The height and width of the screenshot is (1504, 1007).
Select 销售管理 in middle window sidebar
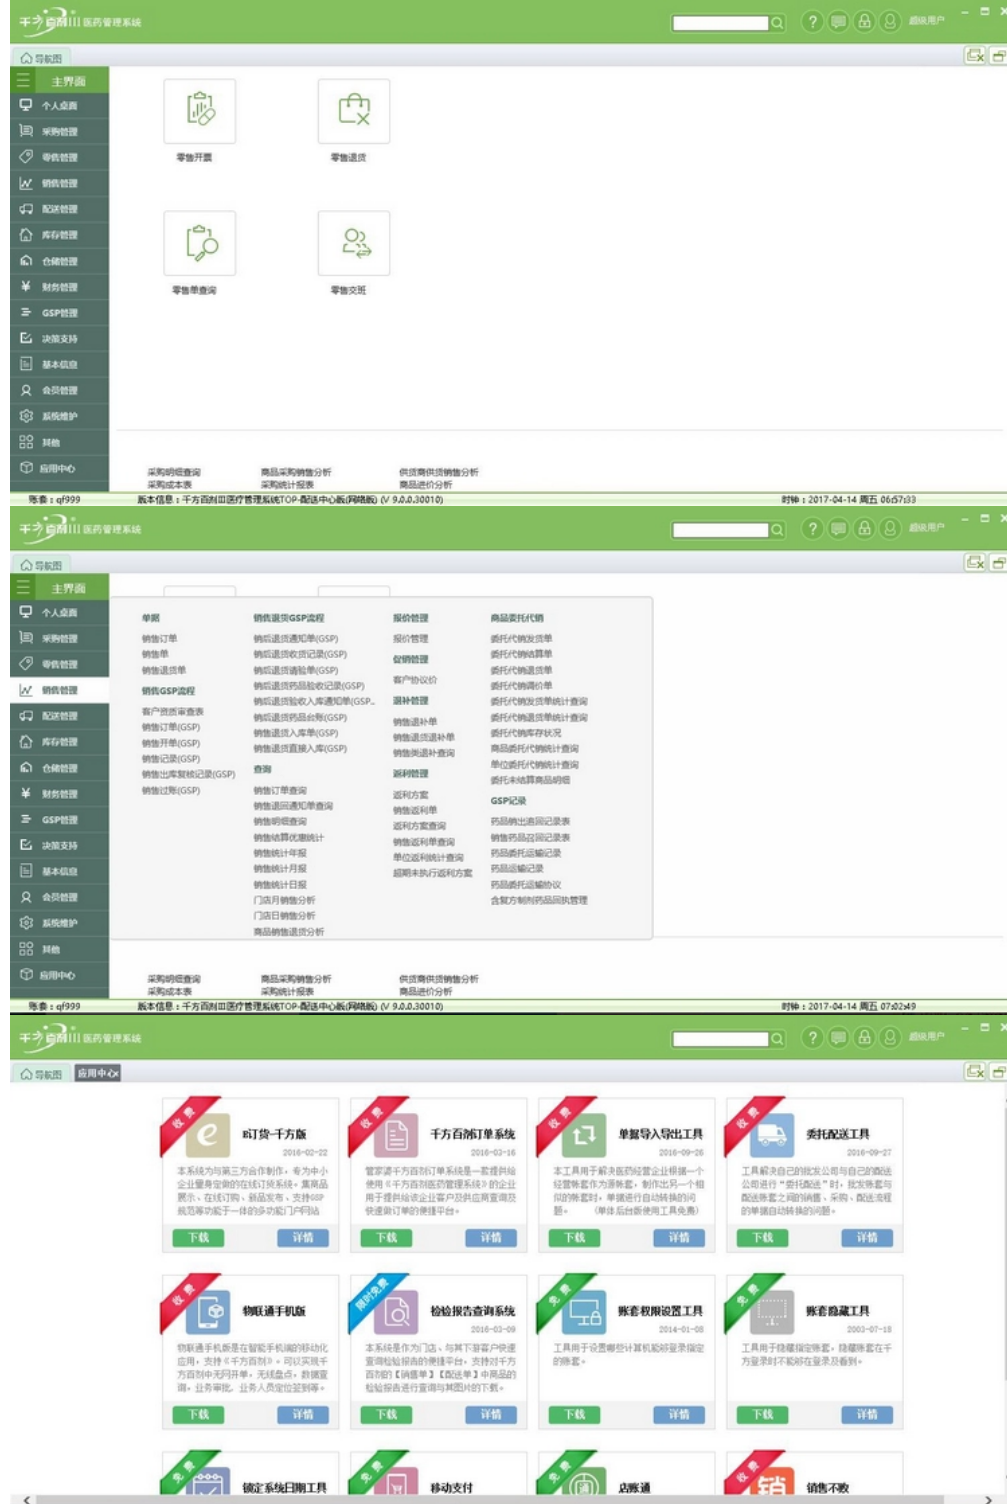pos(59,690)
